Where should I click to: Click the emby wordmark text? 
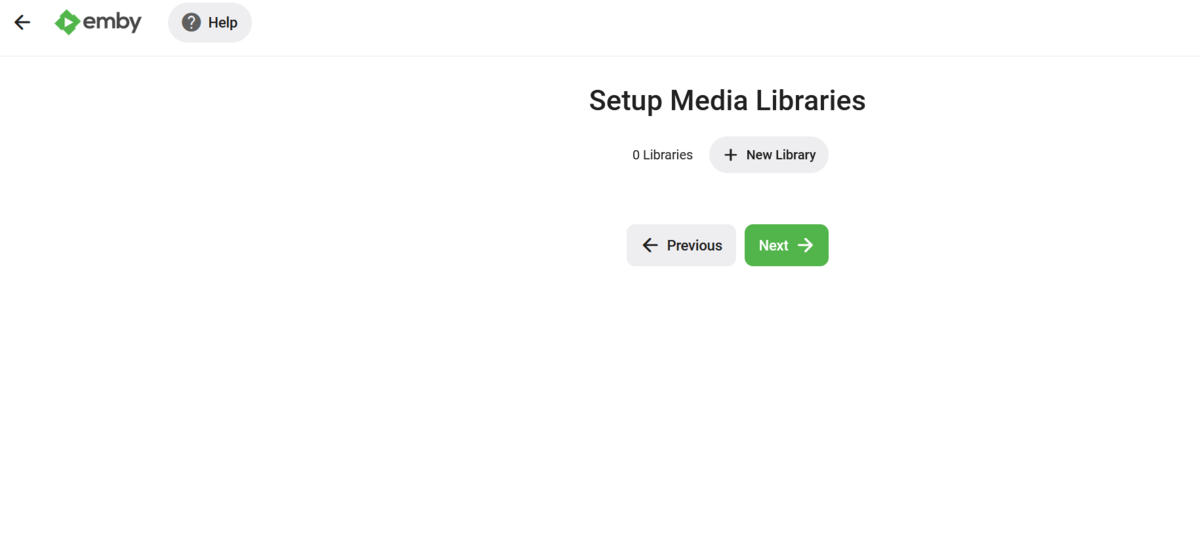pyautogui.click(x=112, y=22)
